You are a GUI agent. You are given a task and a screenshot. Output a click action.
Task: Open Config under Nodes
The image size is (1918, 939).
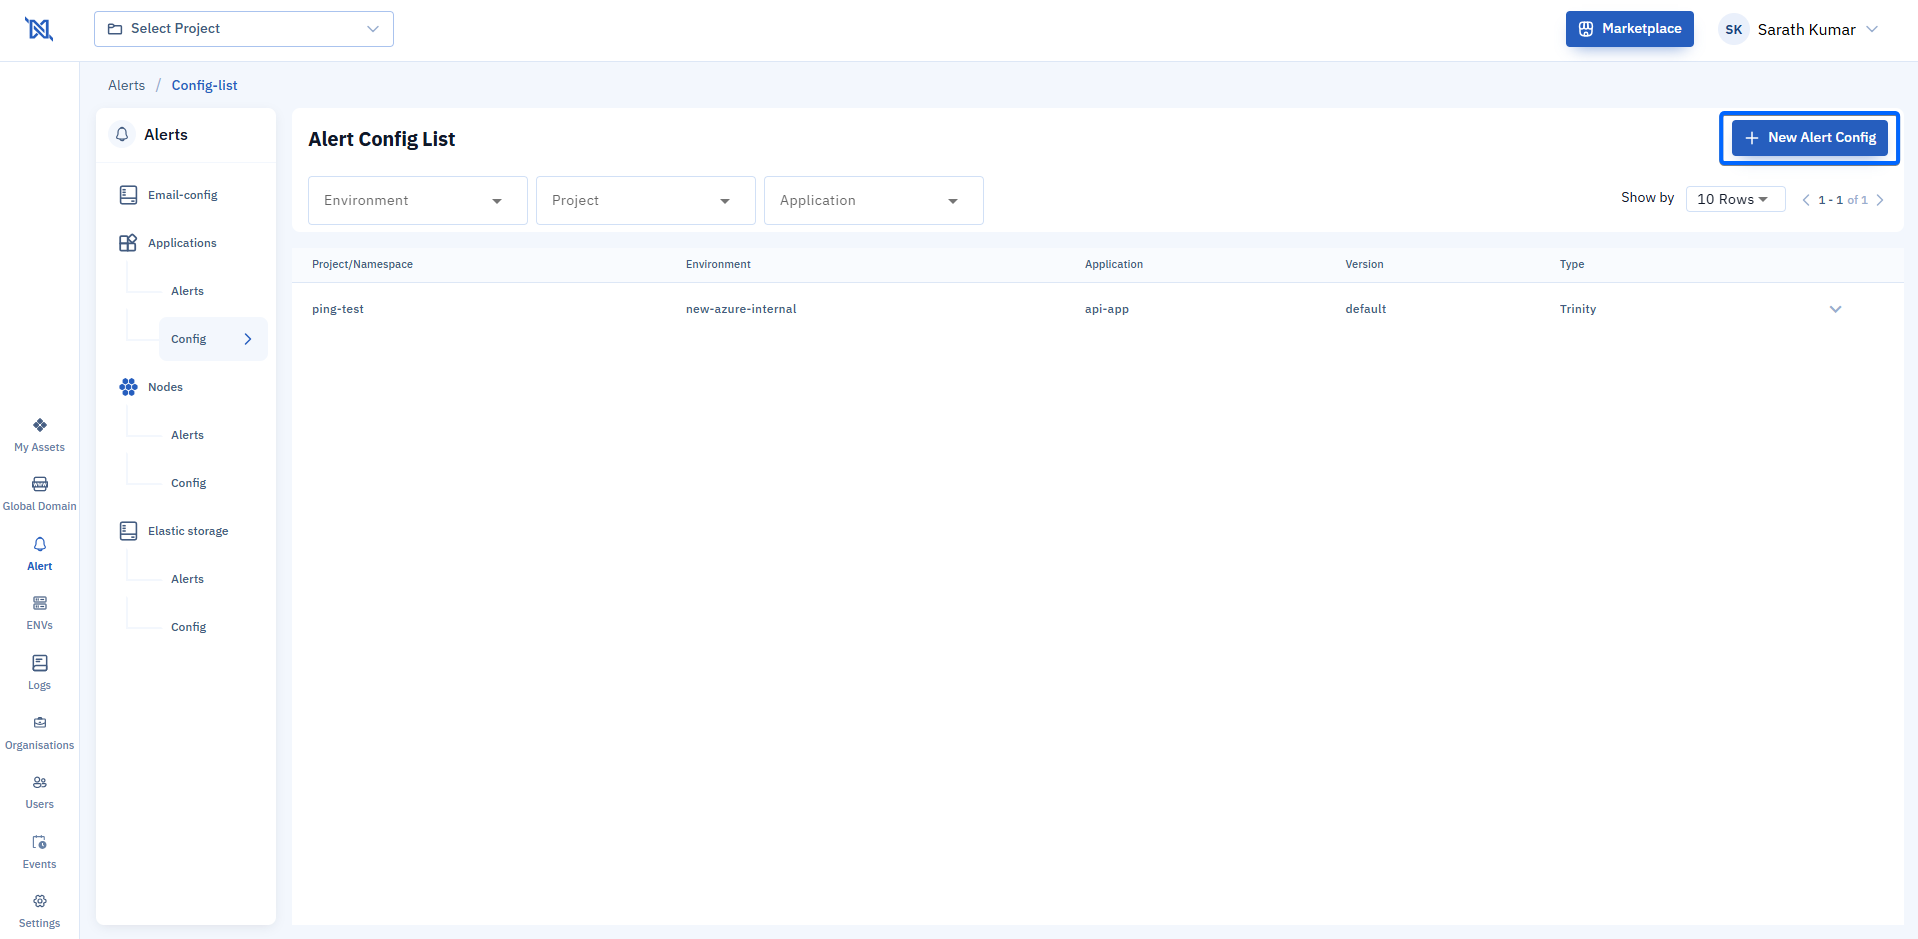click(x=188, y=483)
